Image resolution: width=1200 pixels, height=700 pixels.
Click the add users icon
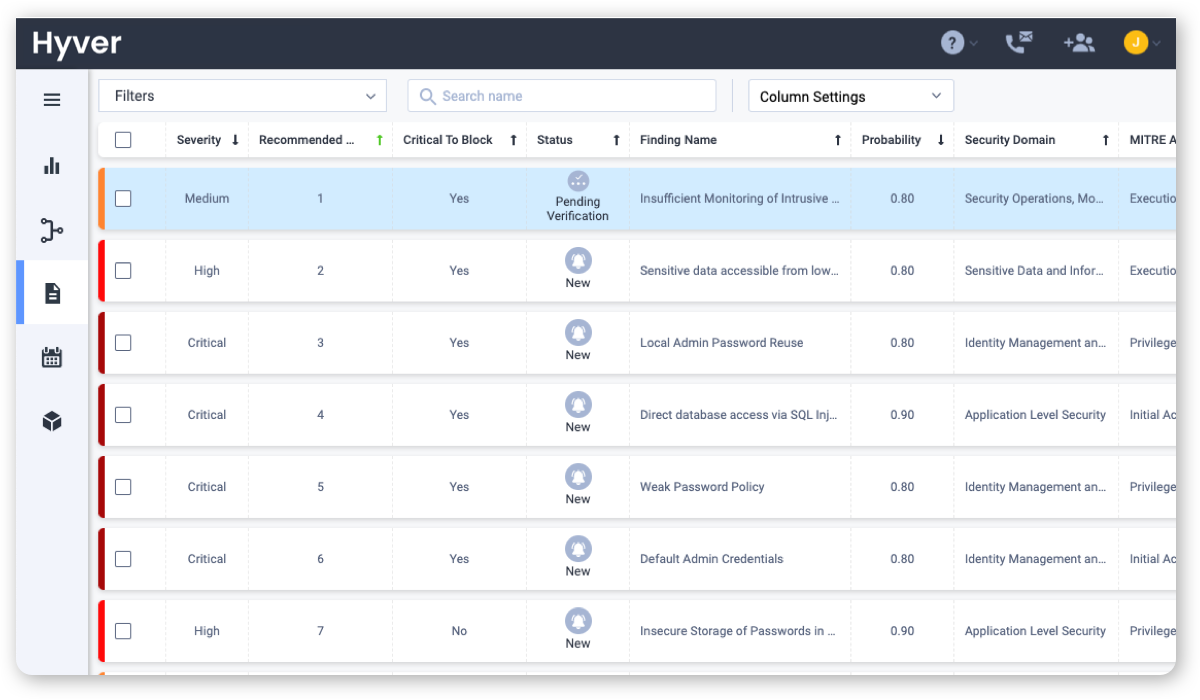1079,43
